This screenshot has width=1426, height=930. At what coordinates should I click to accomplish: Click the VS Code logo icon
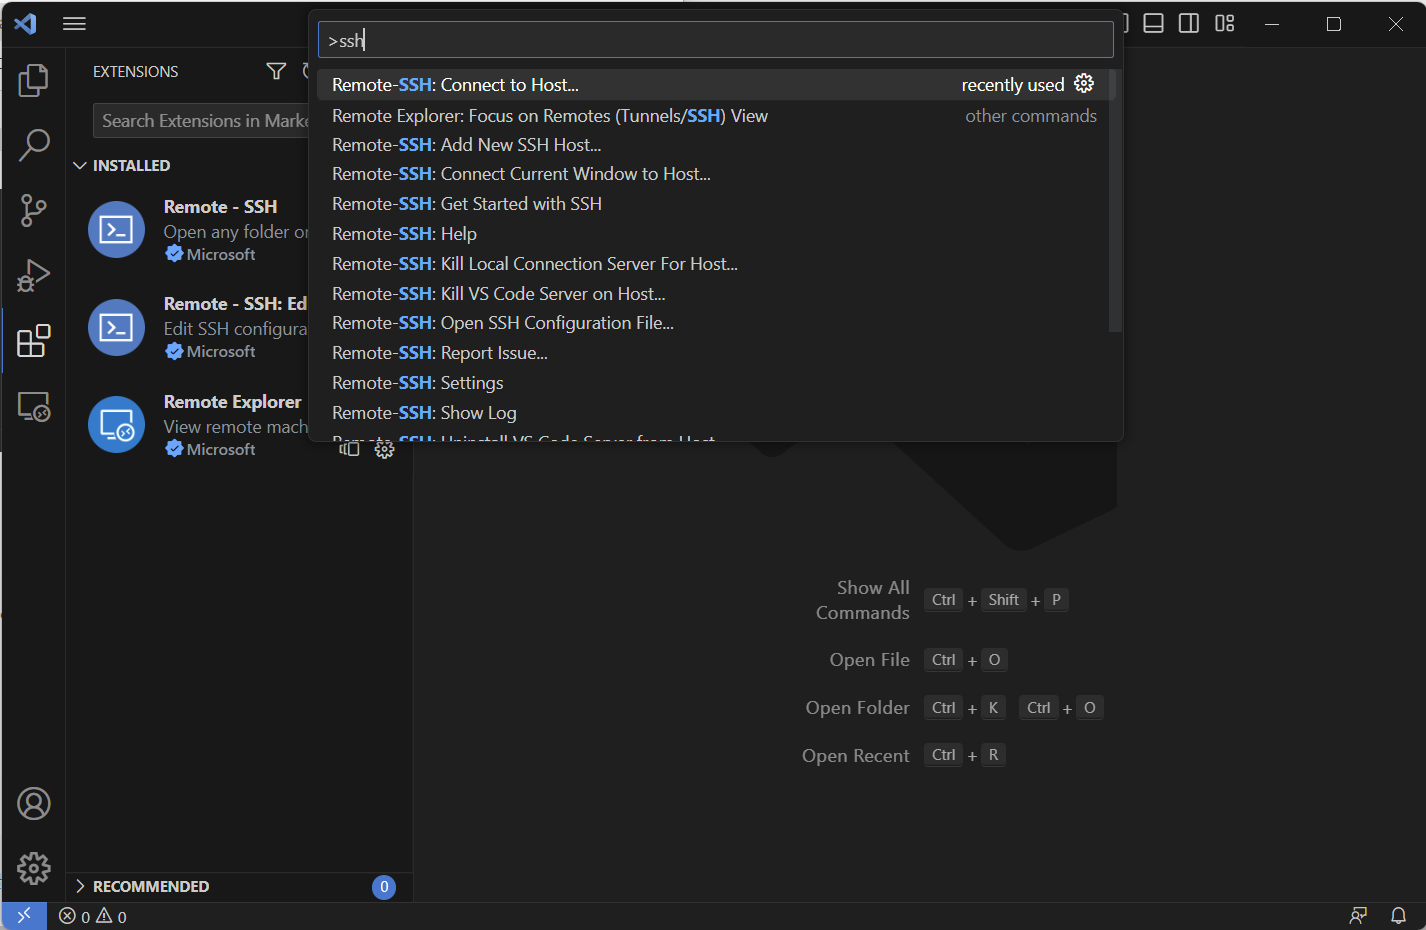coord(26,24)
